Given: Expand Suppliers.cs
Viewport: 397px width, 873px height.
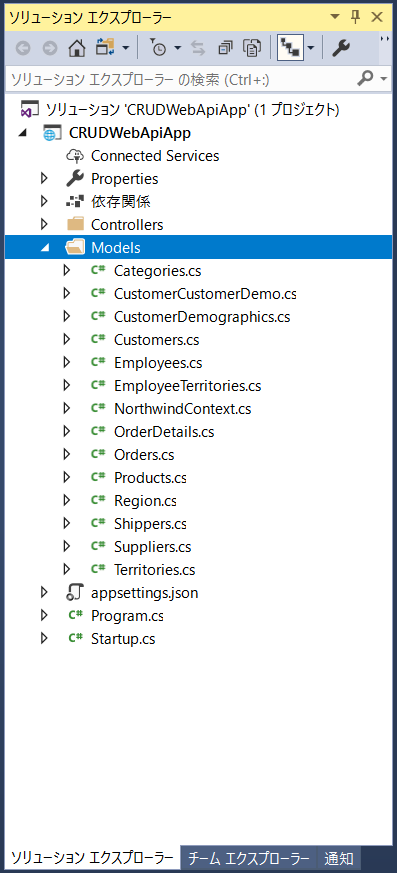Looking at the screenshot, I should [x=67, y=547].
